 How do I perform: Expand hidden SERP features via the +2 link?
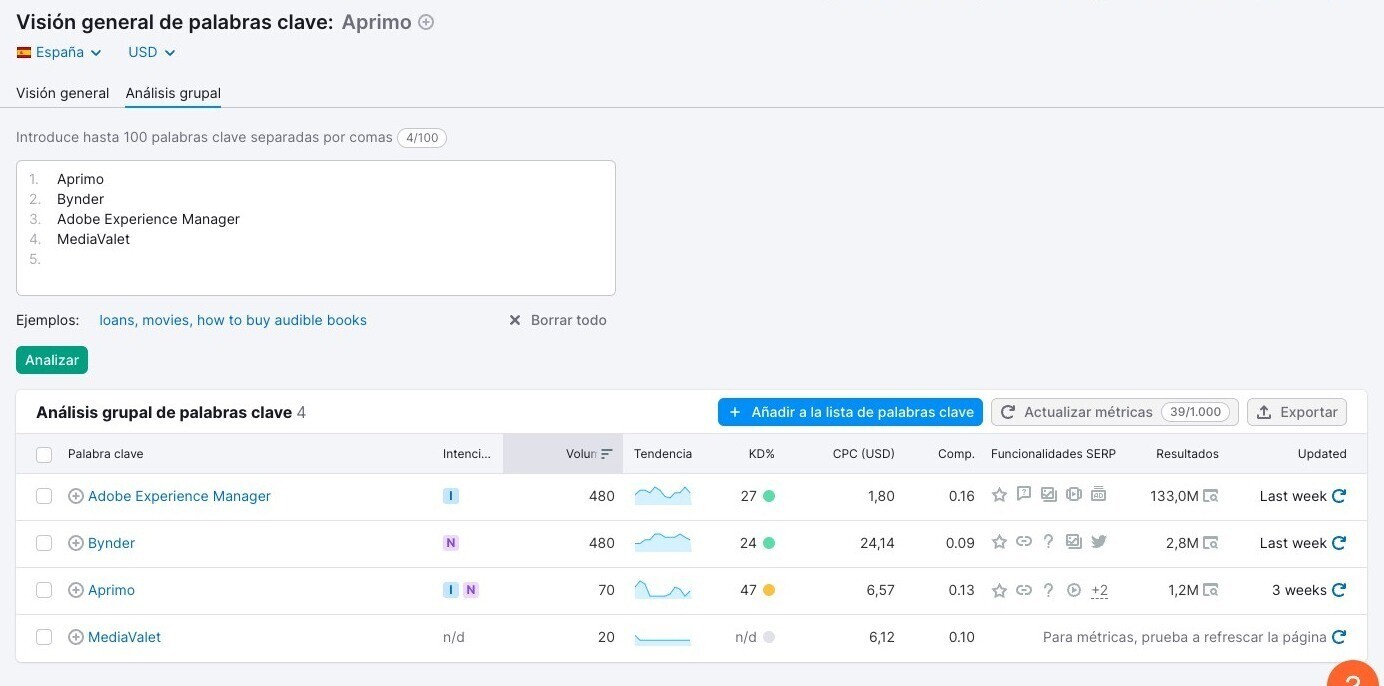1099,590
